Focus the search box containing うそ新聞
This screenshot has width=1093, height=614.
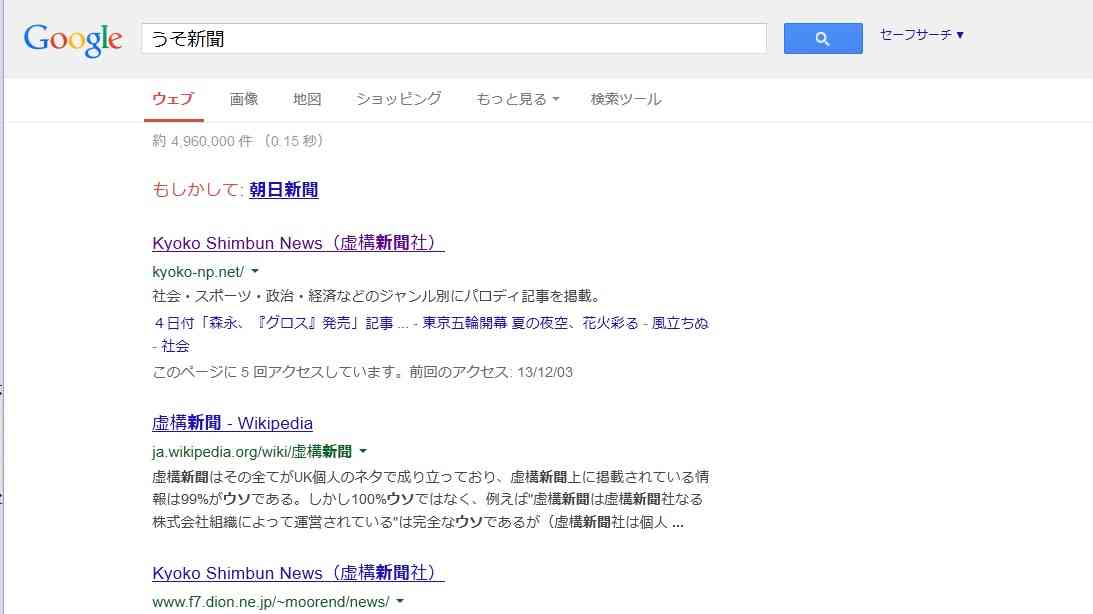click(454, 38)
